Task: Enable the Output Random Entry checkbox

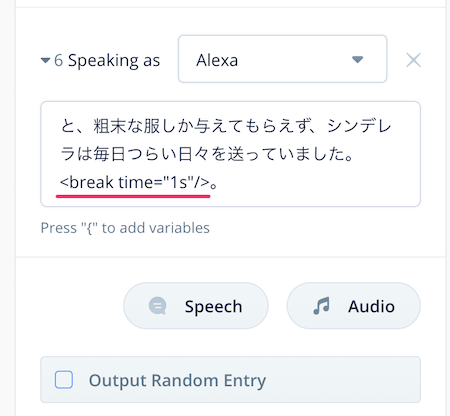Action: click(64, 380)
